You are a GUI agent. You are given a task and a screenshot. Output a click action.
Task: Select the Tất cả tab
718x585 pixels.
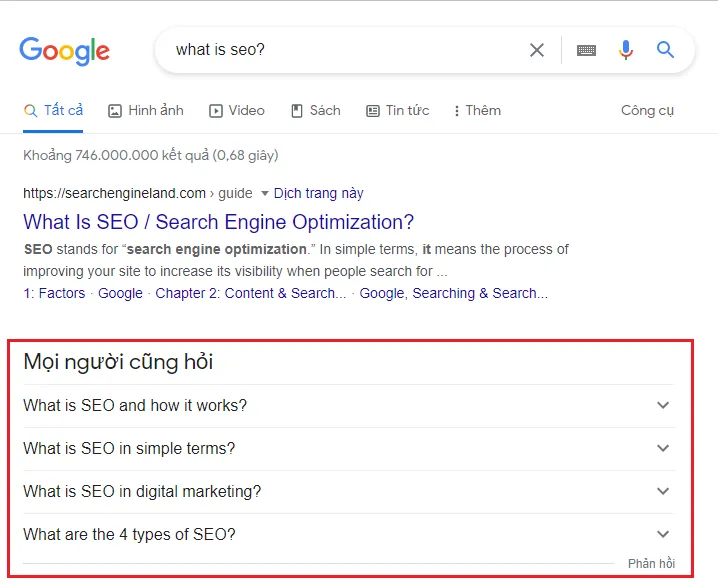click(53, 110)
